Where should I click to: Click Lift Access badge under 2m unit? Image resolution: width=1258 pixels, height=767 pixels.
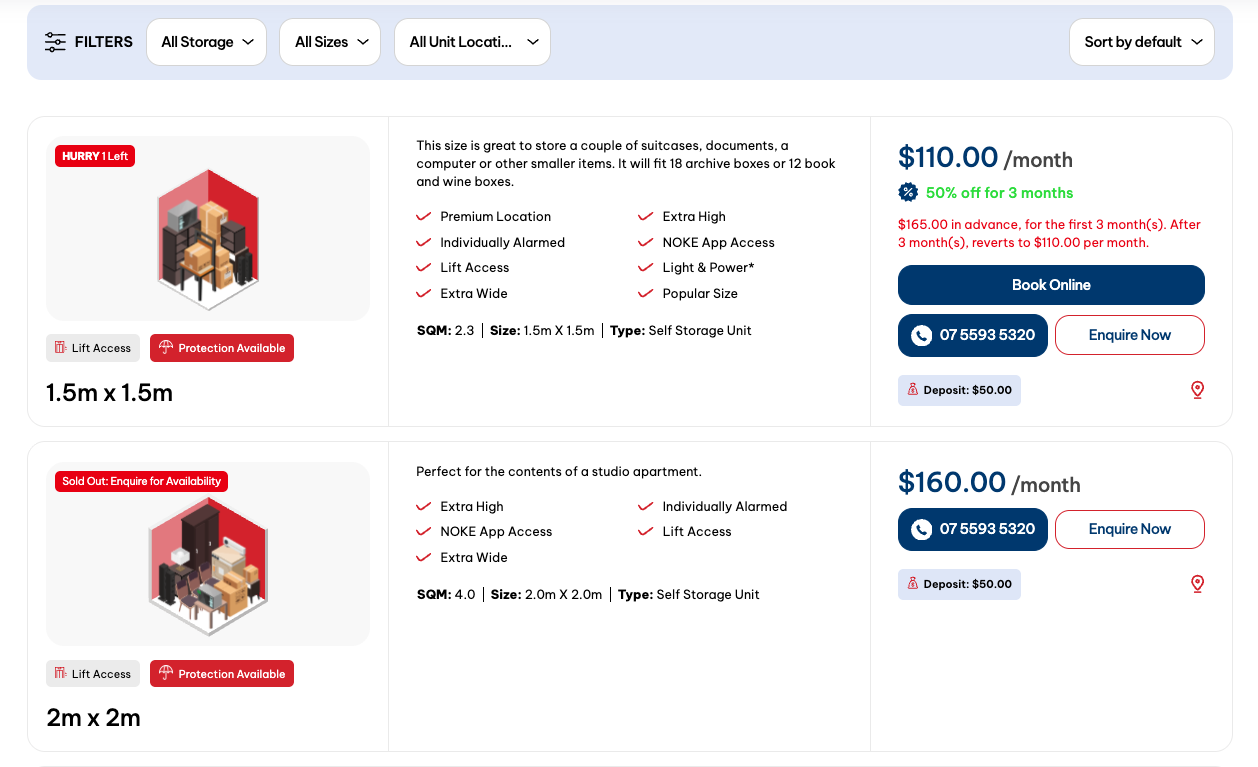point(93,674)
